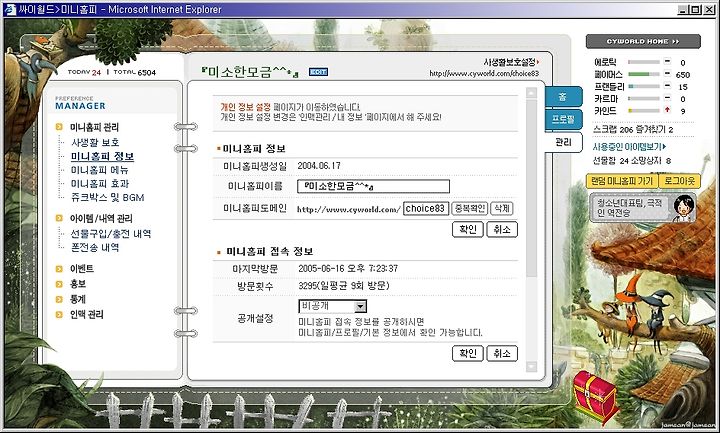Click the 로그아웃 button
The height and width of the screenshot is (433, 720).
(680, 181)
